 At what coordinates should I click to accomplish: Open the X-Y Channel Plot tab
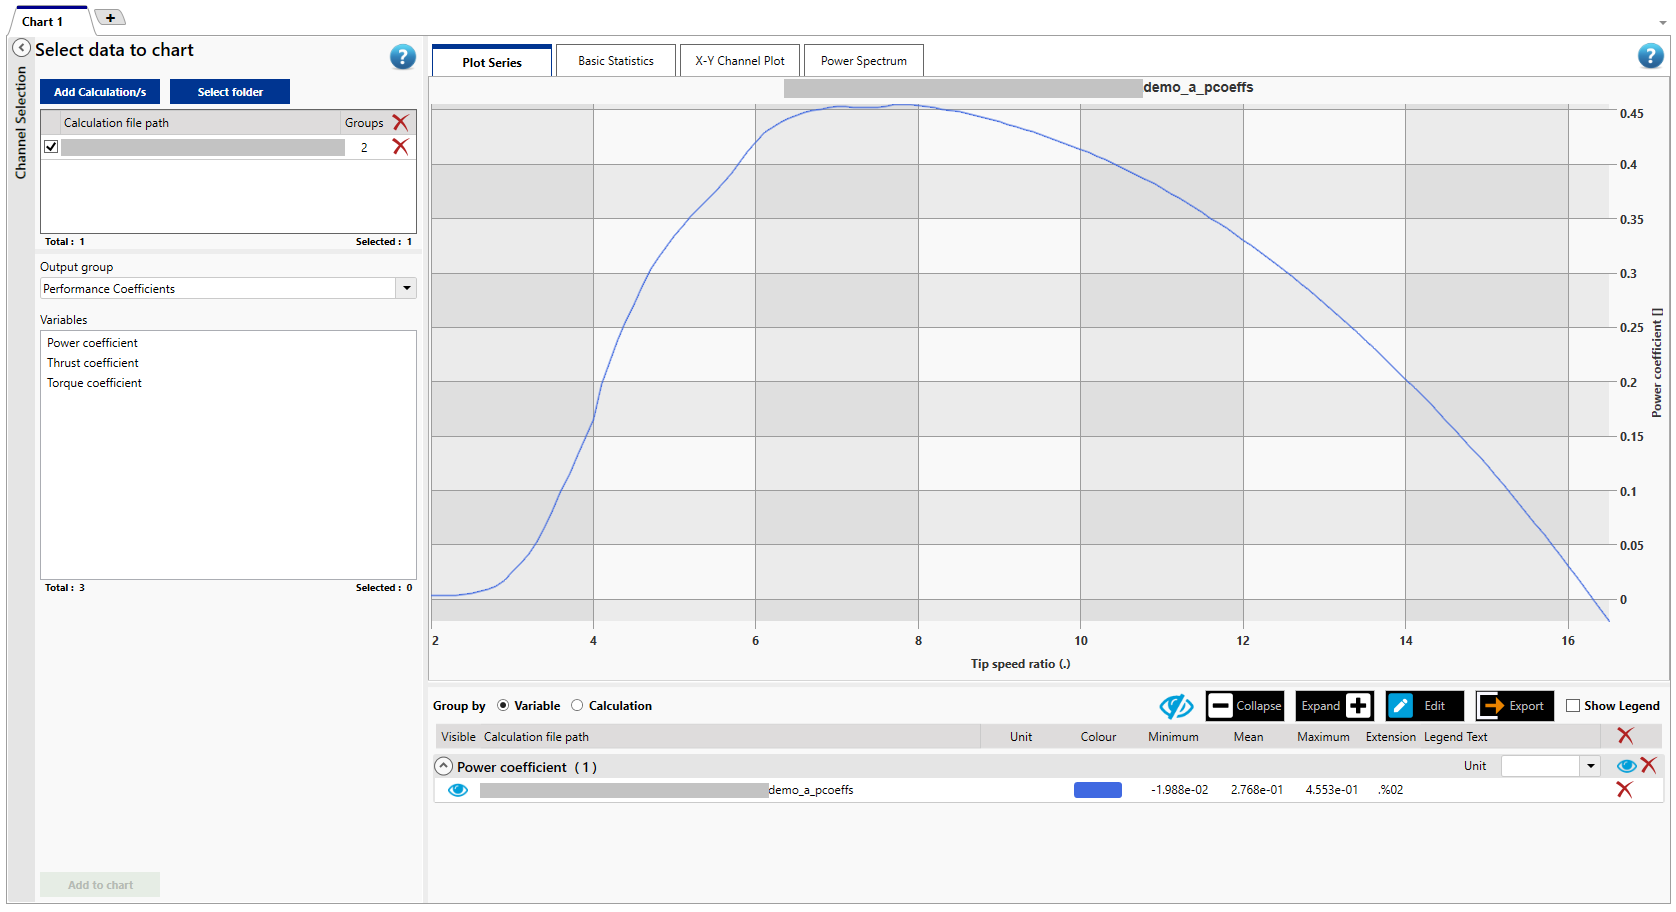pyautogui.click(x=740, y=61)
